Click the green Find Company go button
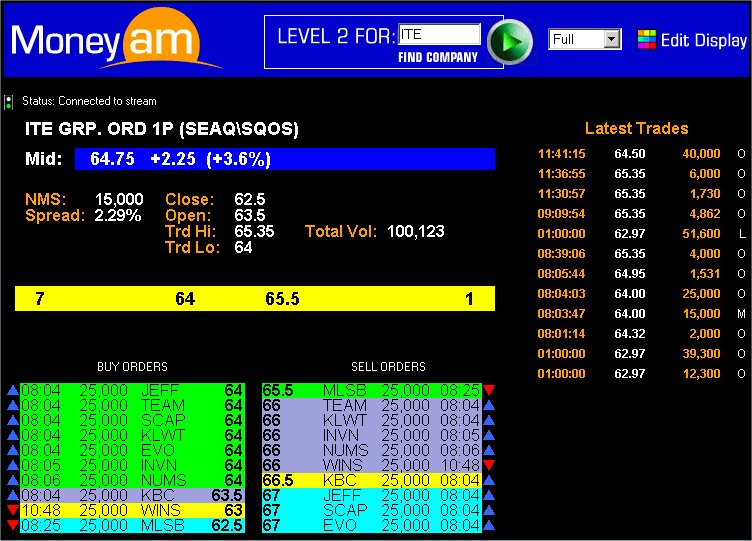The image size is (752, 541). (516, 41)
